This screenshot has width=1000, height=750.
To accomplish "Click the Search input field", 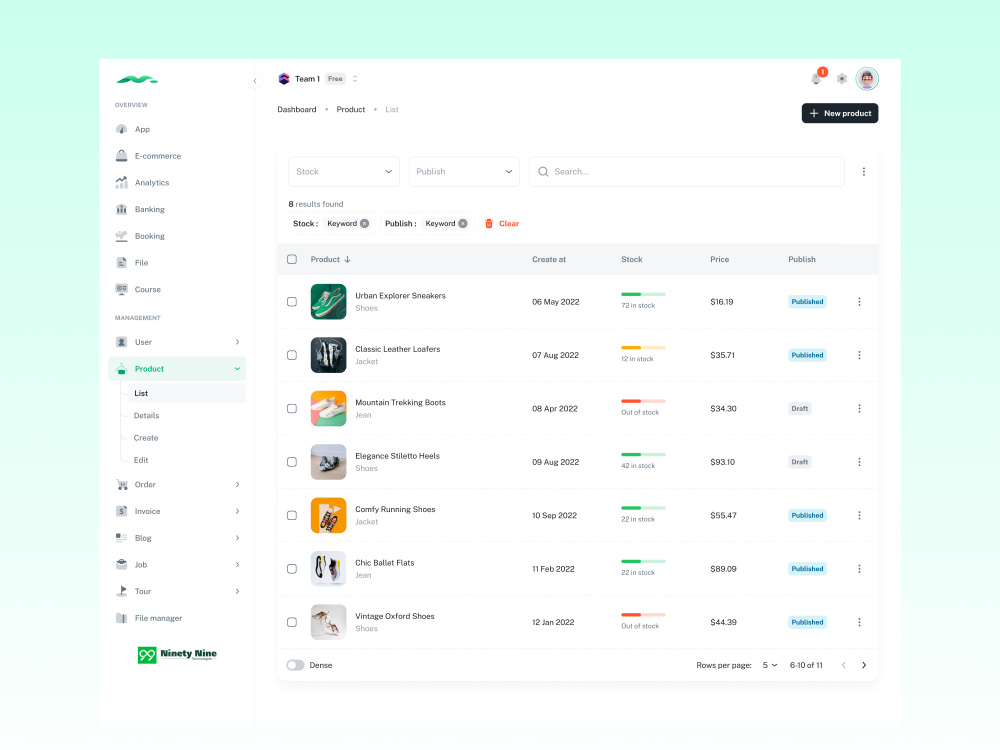I will (687, 172).
